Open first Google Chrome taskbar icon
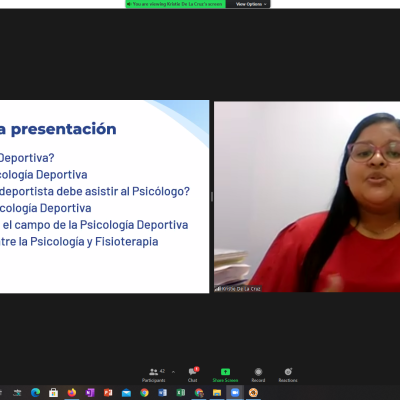Viewport: 400px width, 400px height. (144, 393)
